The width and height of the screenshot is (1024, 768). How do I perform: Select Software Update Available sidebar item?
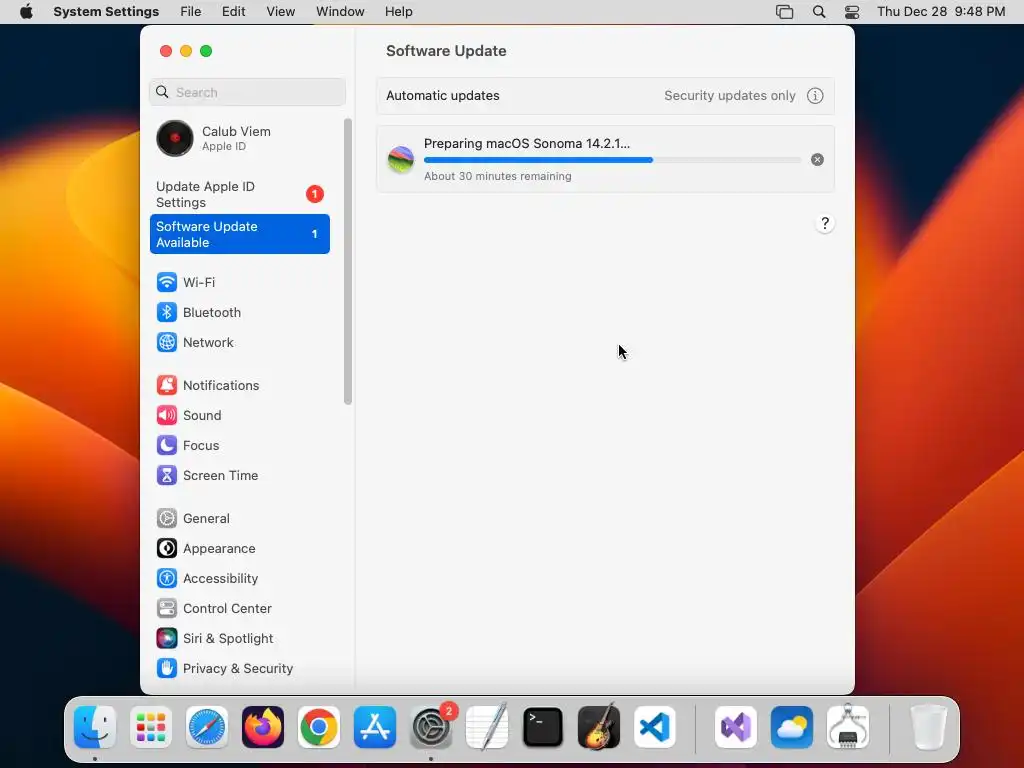click(x=239, y=234)
